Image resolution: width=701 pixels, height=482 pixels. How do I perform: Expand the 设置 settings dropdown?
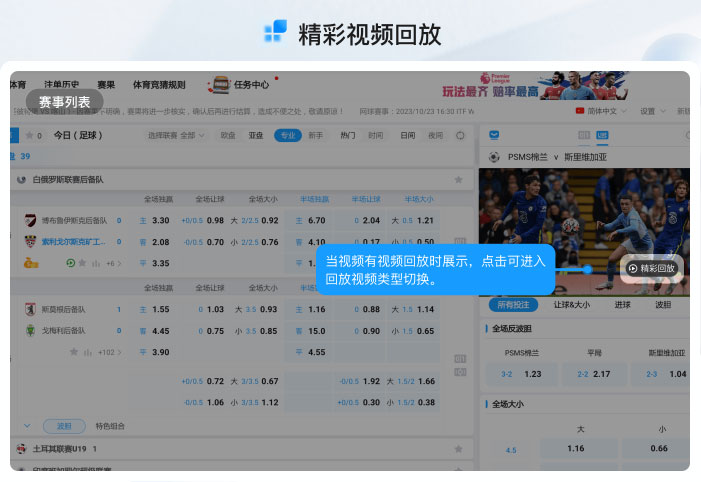click(x=652, y=111)
